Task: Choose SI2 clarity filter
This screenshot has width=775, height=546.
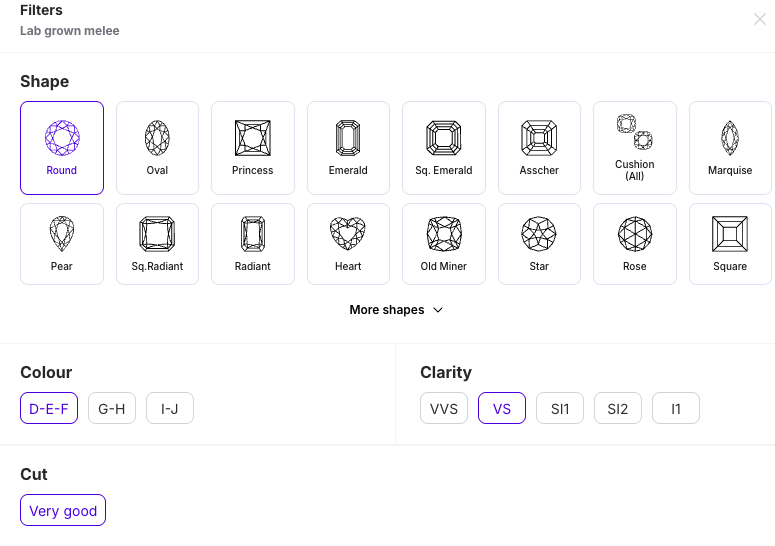Action: pyautogui.click(x=618, y=408)
